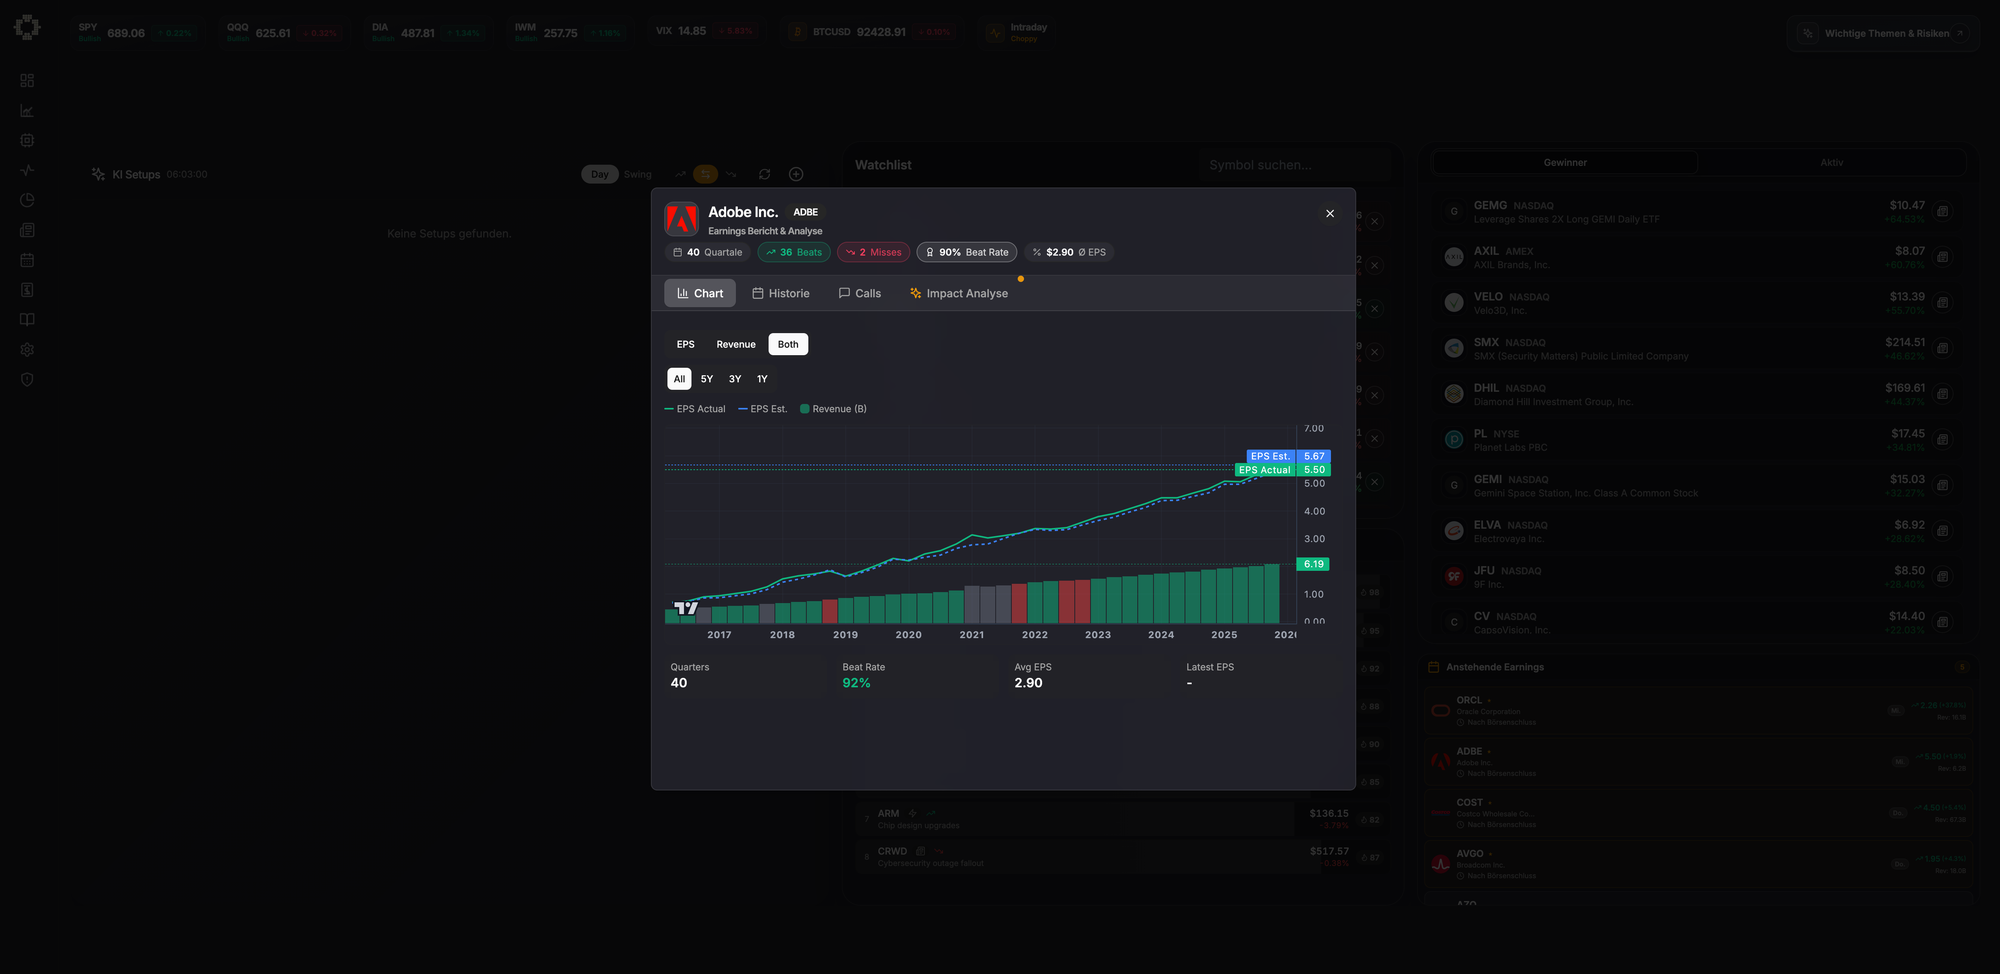Open the book icon in the sidebar

click(27, 320)
